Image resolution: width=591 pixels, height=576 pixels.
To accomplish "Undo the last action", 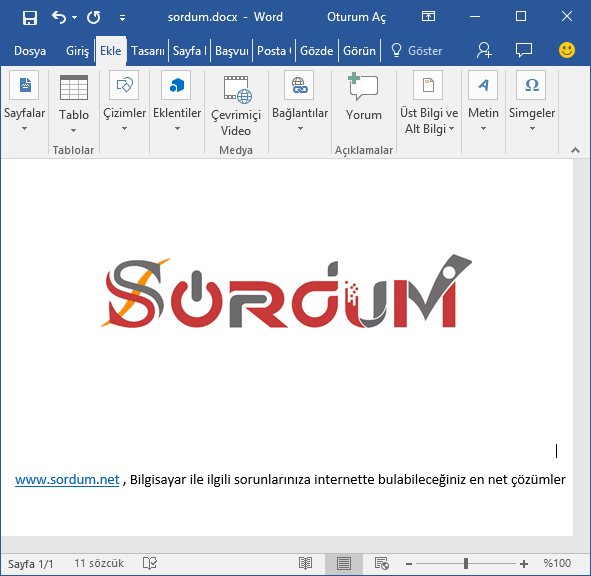I will [x=59, y=17].
